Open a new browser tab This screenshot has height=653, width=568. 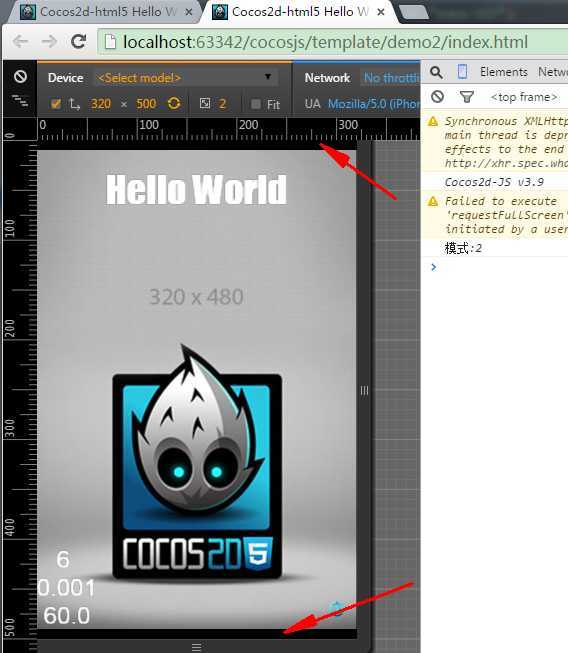(x=413, y=12)
